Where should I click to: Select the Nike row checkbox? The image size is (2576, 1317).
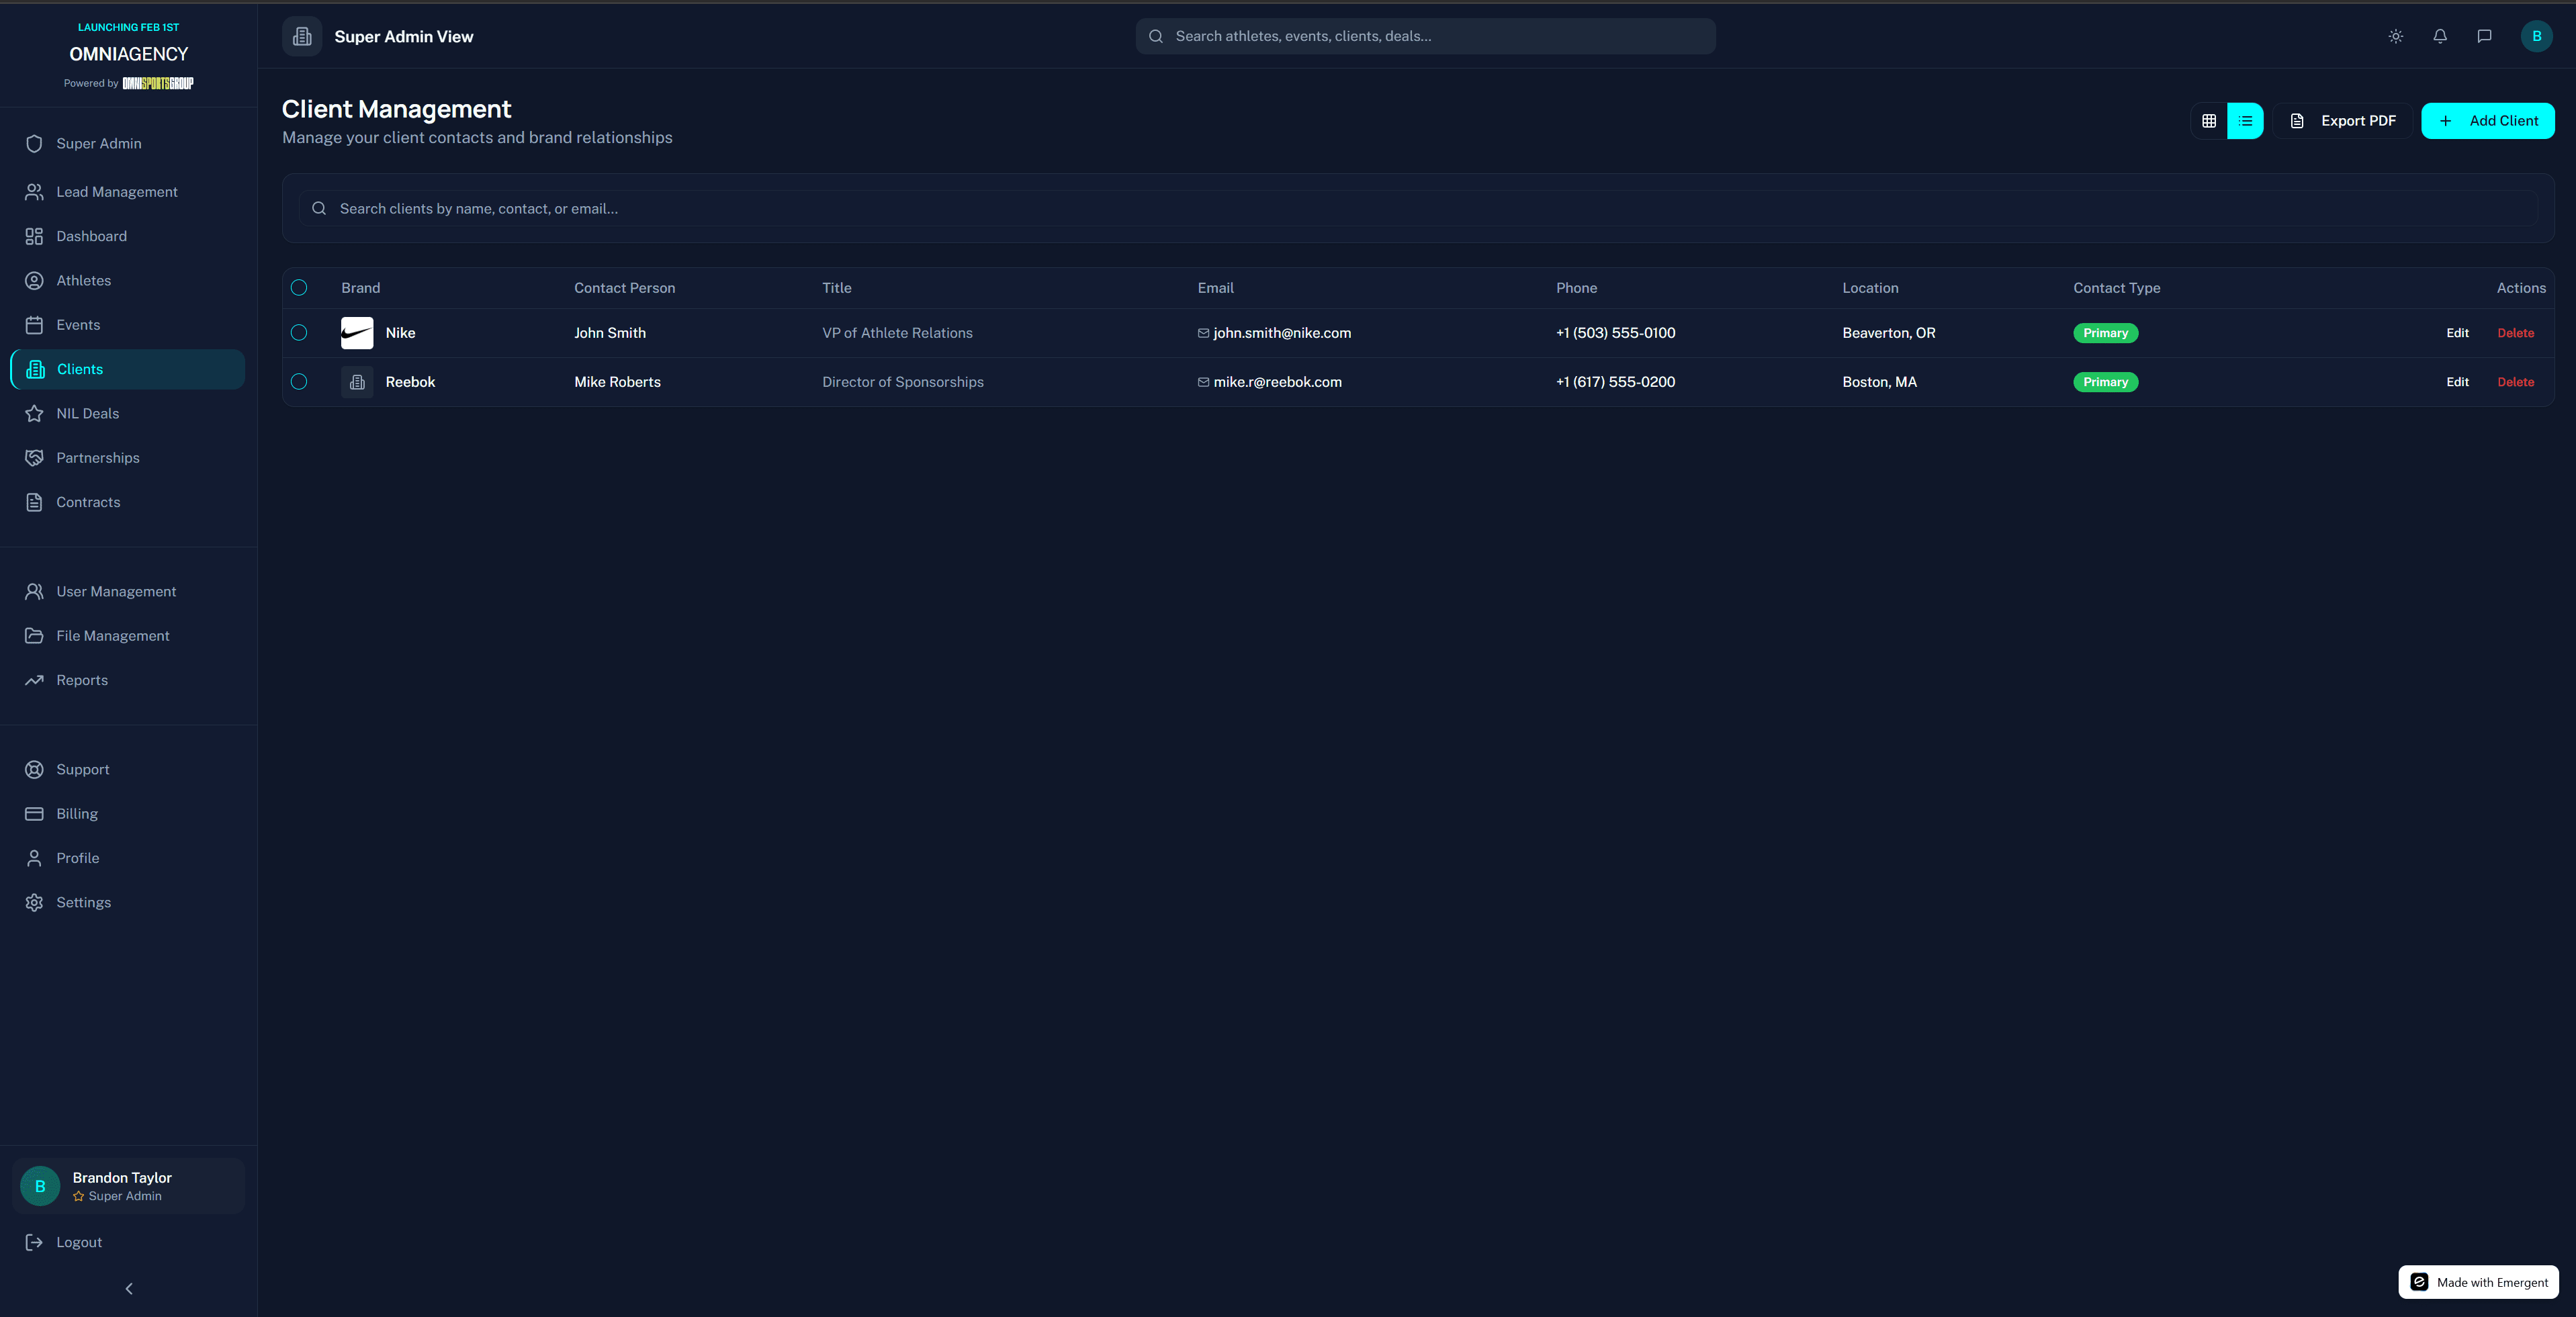tap(299, 333)
